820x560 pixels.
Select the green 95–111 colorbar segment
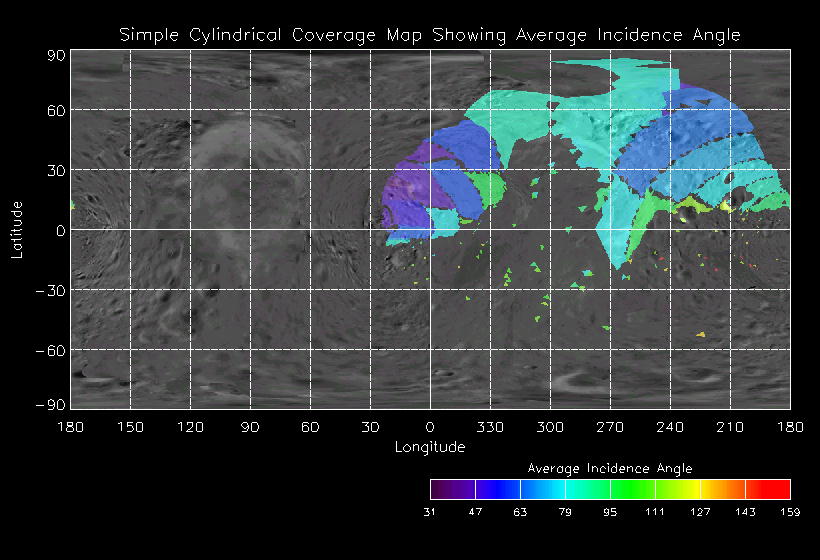[x=633, y=489]
